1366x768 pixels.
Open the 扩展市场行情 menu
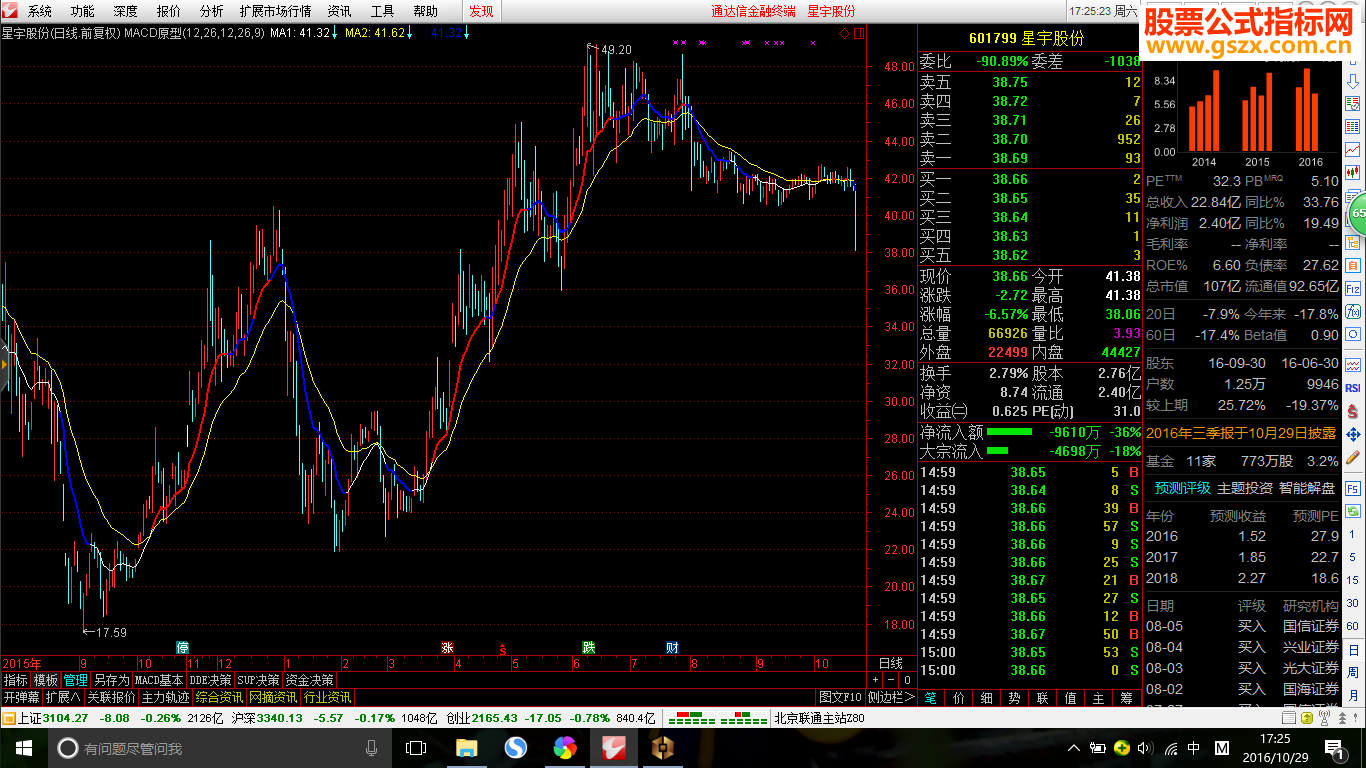[275, 11]
